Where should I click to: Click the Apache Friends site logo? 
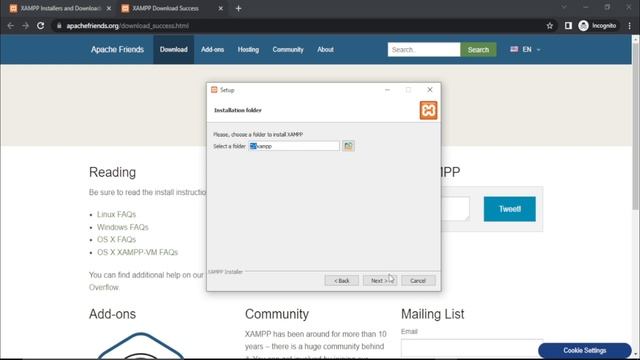pyautogui.click(x=117, y=49)
